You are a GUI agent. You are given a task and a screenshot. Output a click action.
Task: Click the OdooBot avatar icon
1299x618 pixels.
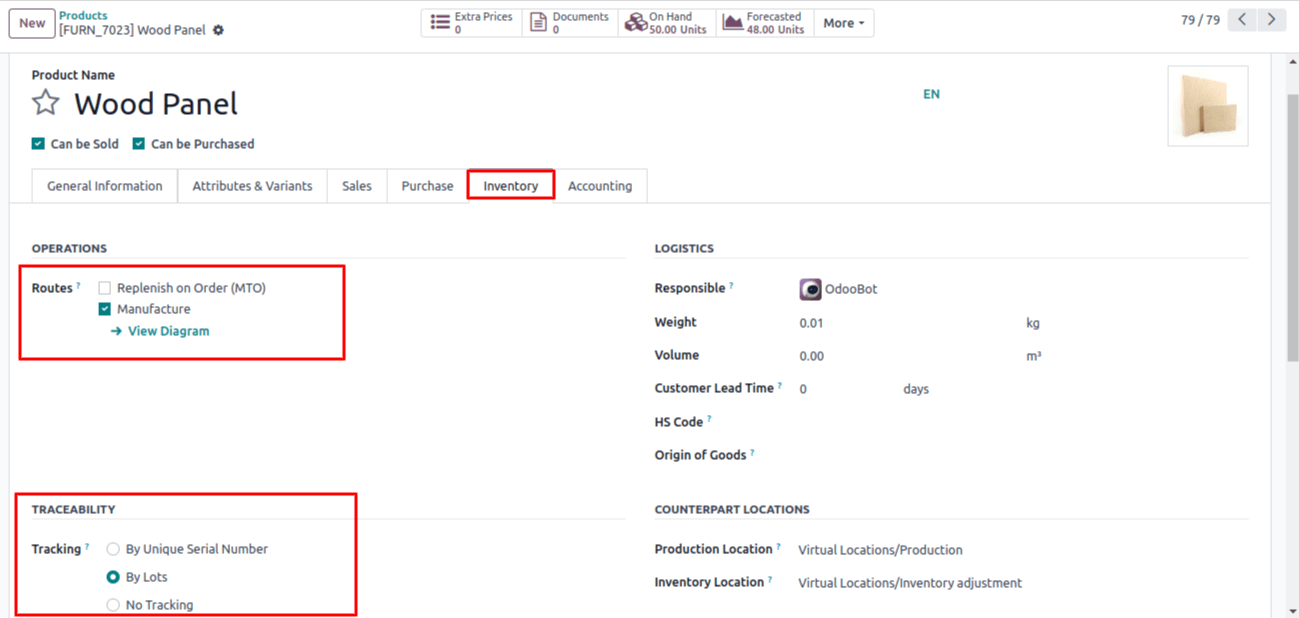[810, 289]
